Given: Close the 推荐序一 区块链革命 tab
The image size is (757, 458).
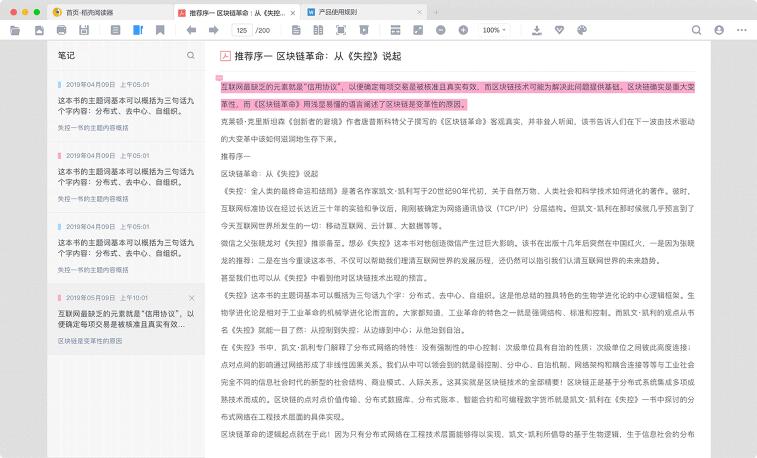Looking at the screenshot, I should tap(293, 13).
